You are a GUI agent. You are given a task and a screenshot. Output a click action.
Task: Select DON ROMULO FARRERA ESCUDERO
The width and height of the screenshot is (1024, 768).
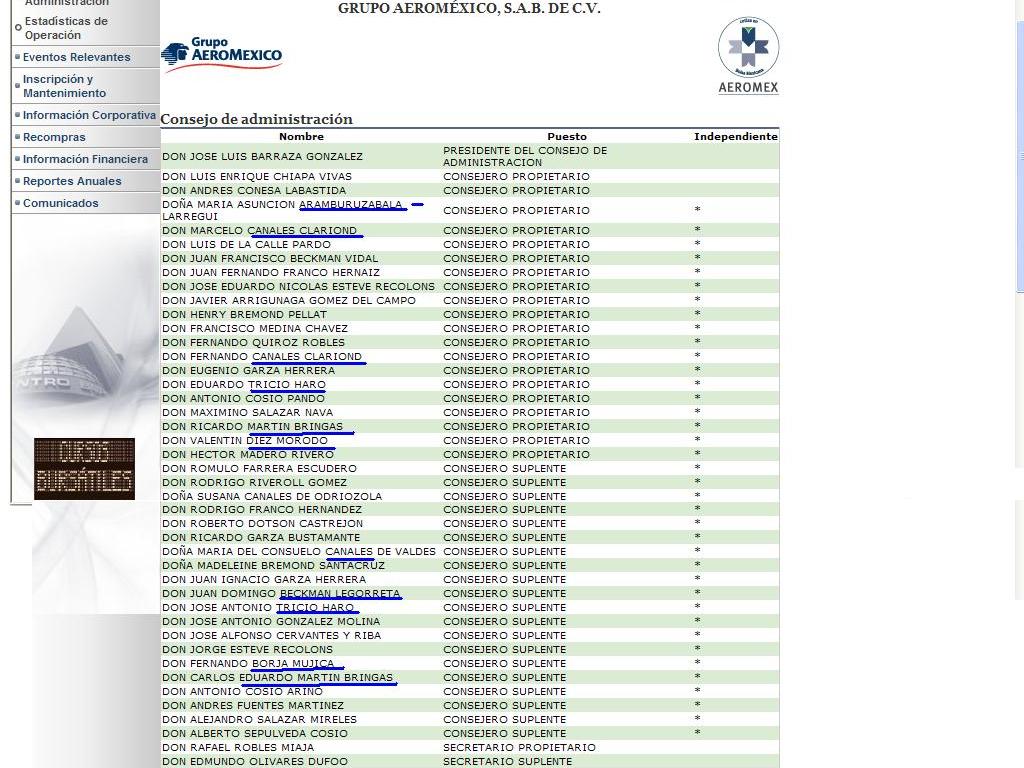[259, 469]
